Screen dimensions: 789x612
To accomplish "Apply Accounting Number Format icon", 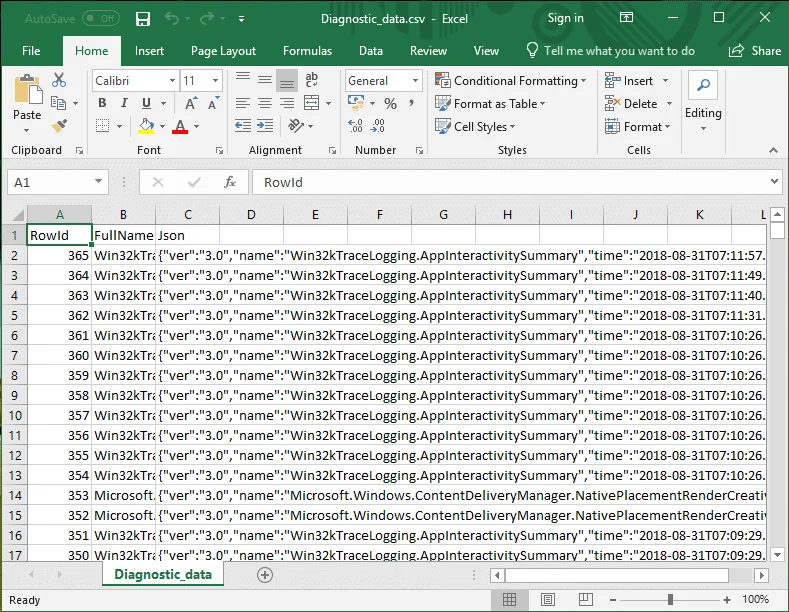I will tap(356, 103).
